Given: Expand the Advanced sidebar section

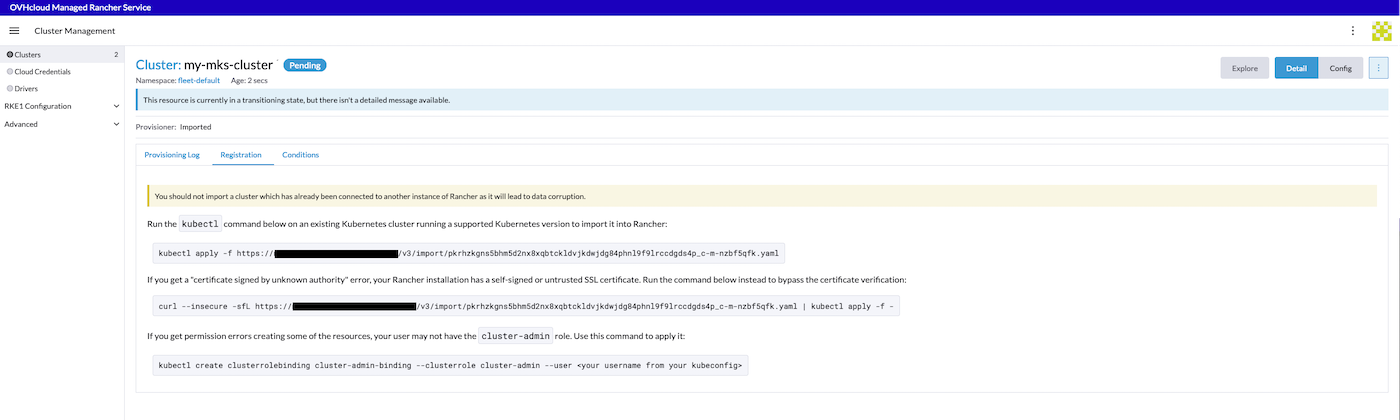Looking at the screenshot, I should 116,124.
